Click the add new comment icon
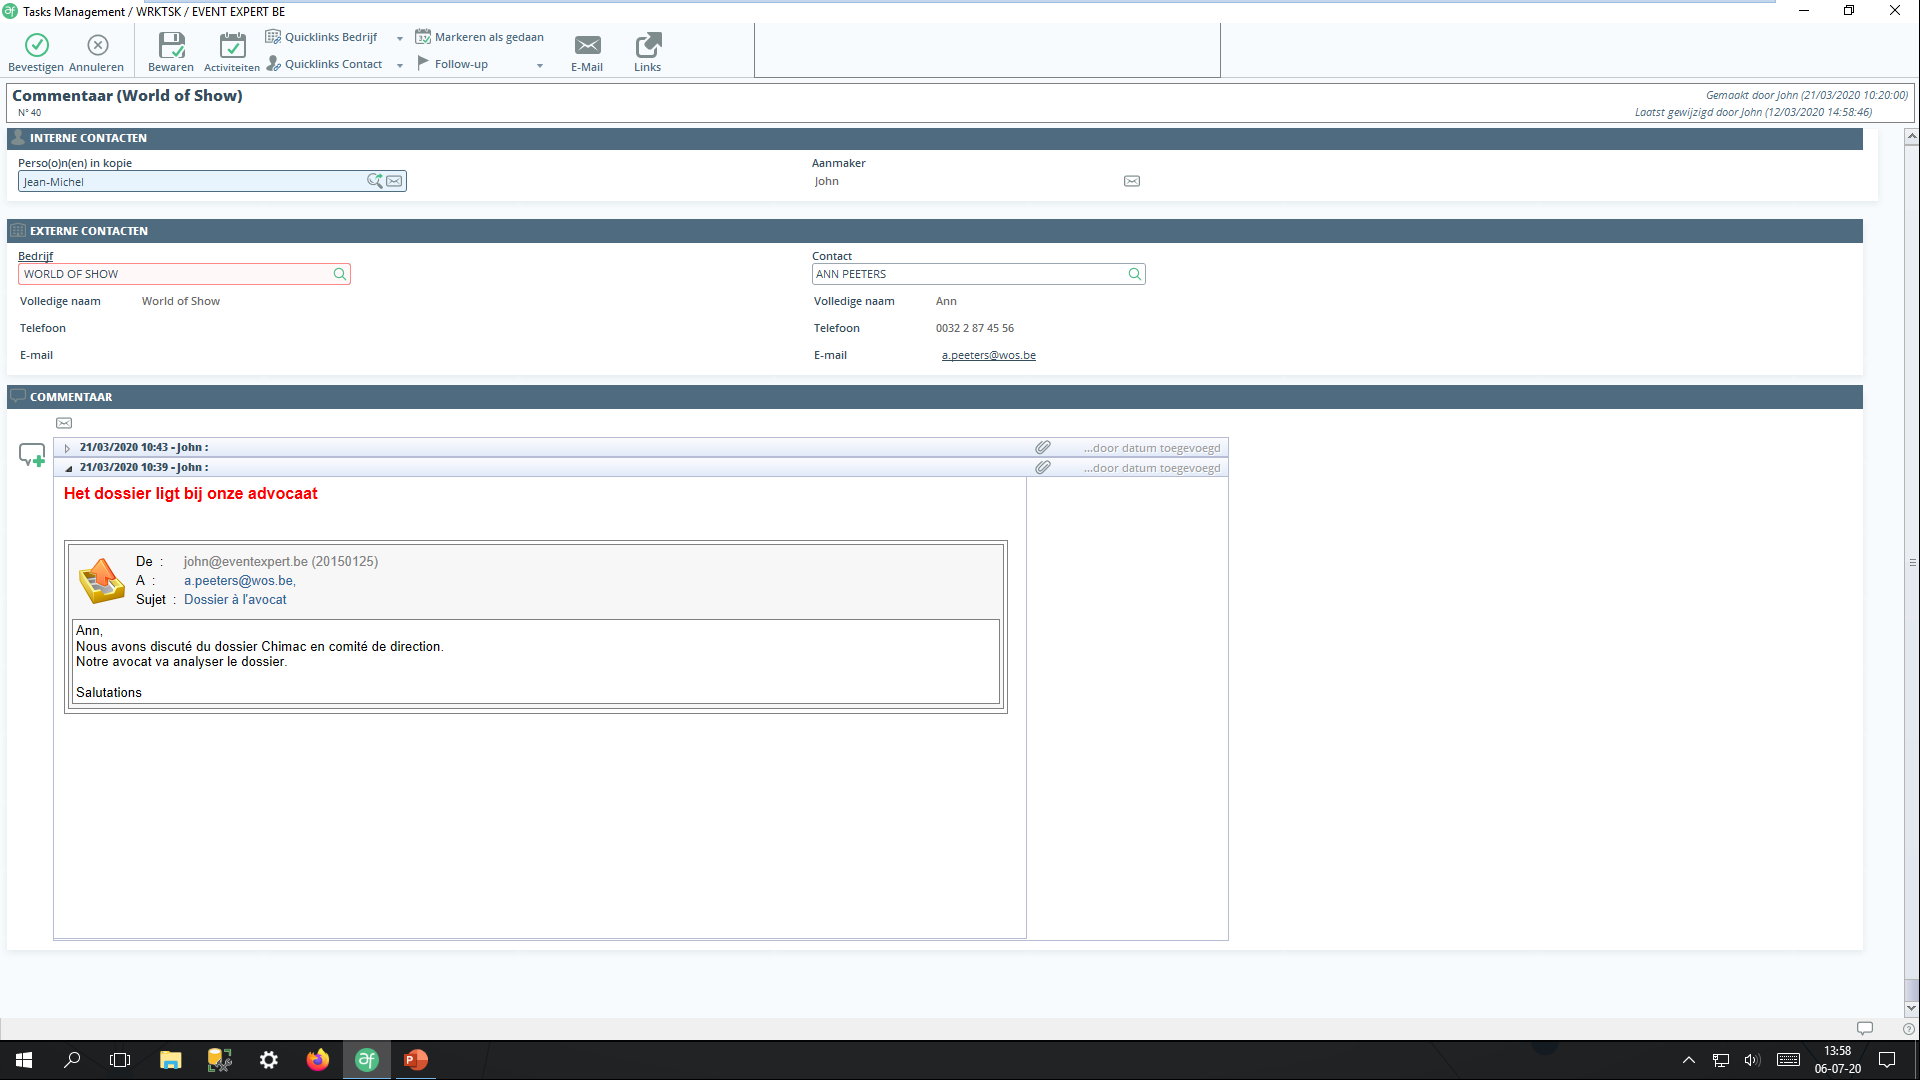 click(32, 455)
